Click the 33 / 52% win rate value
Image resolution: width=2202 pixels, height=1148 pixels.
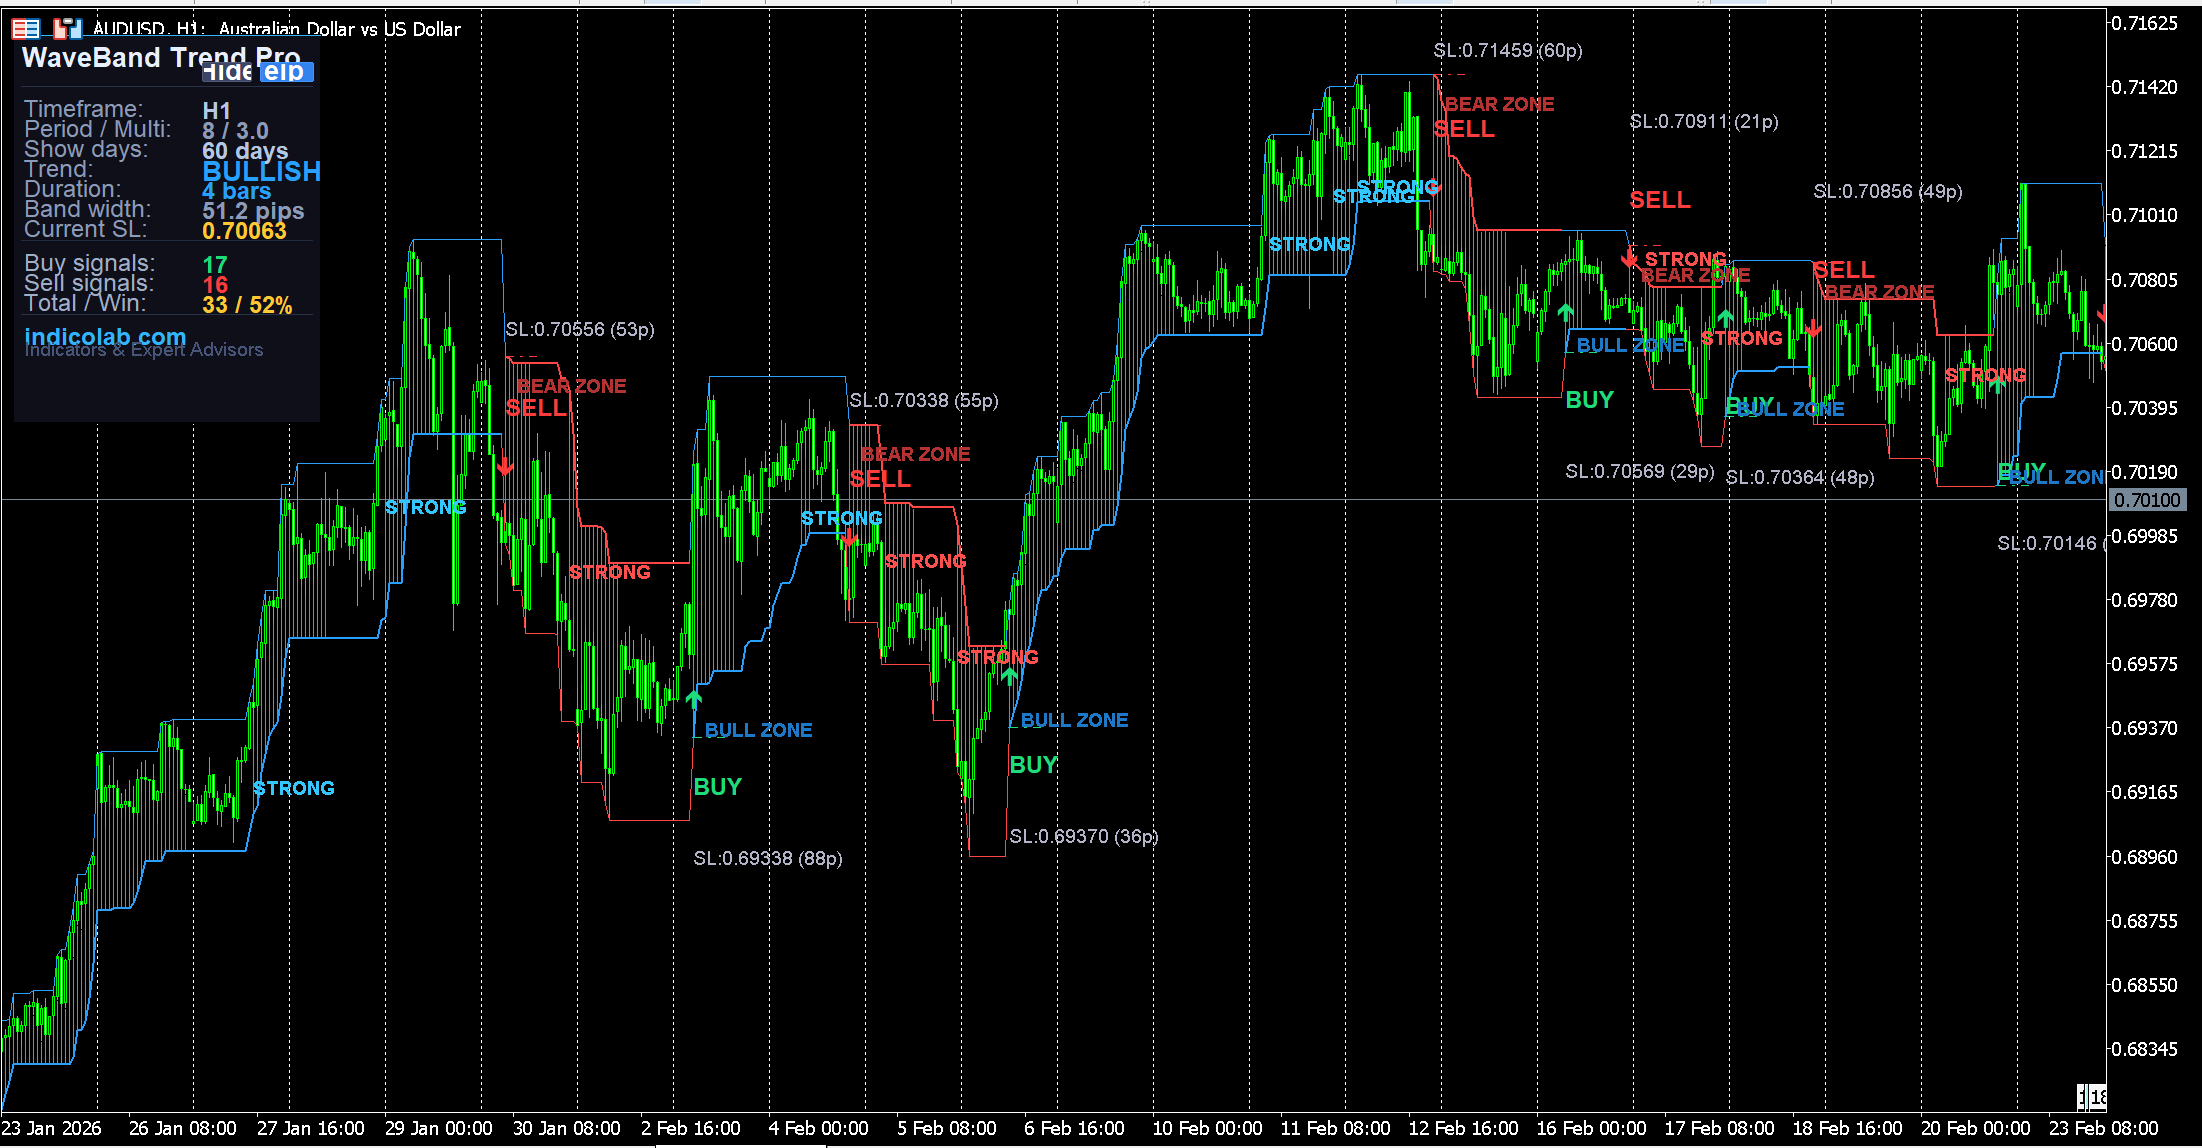click(x=247, y=305)
